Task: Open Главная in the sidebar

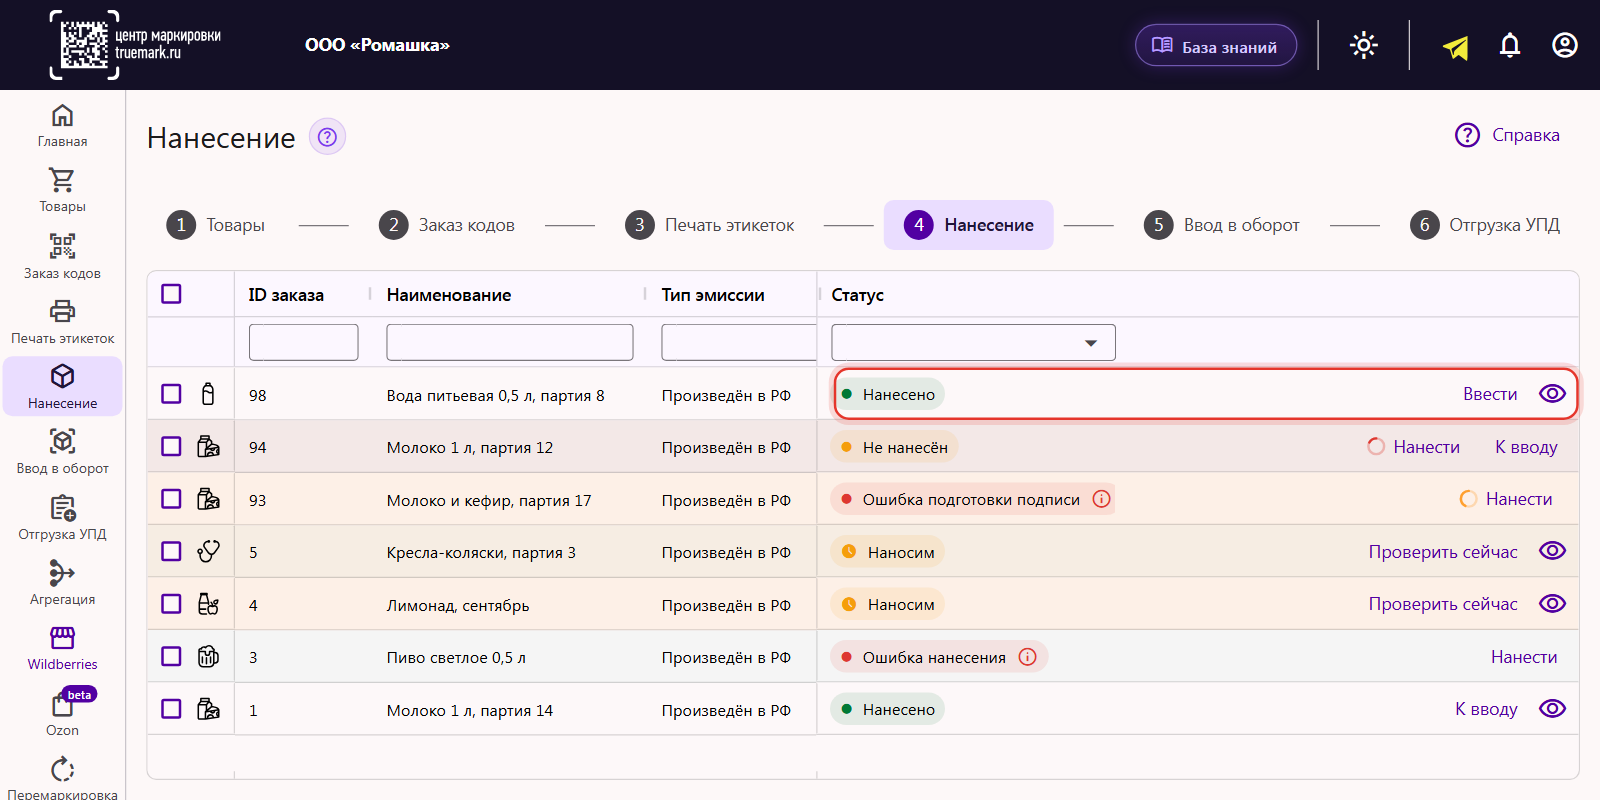Action: pos(62,126)
